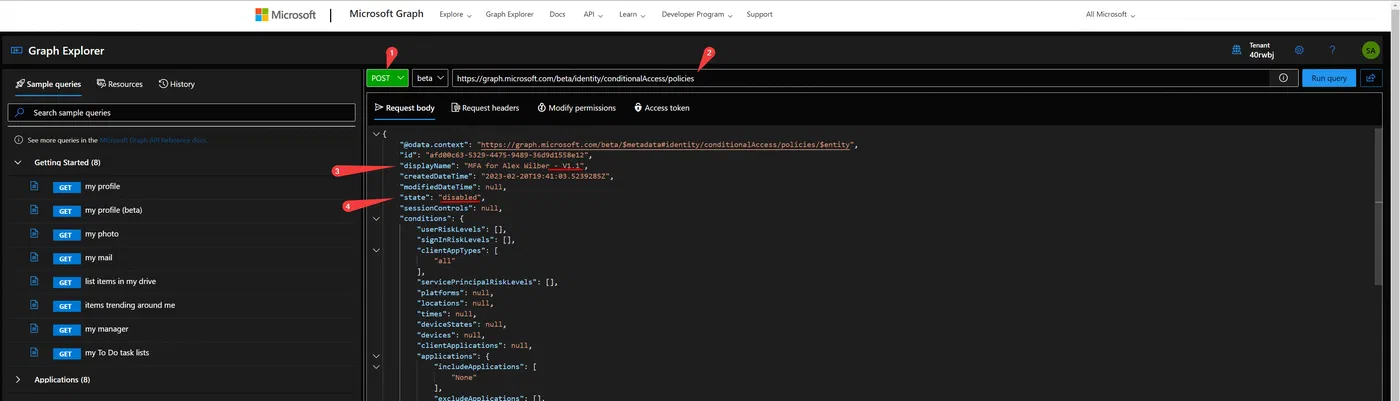
Task: Open the Microsoft Graph API Reference docs link
Action: [x=153, y=140]
